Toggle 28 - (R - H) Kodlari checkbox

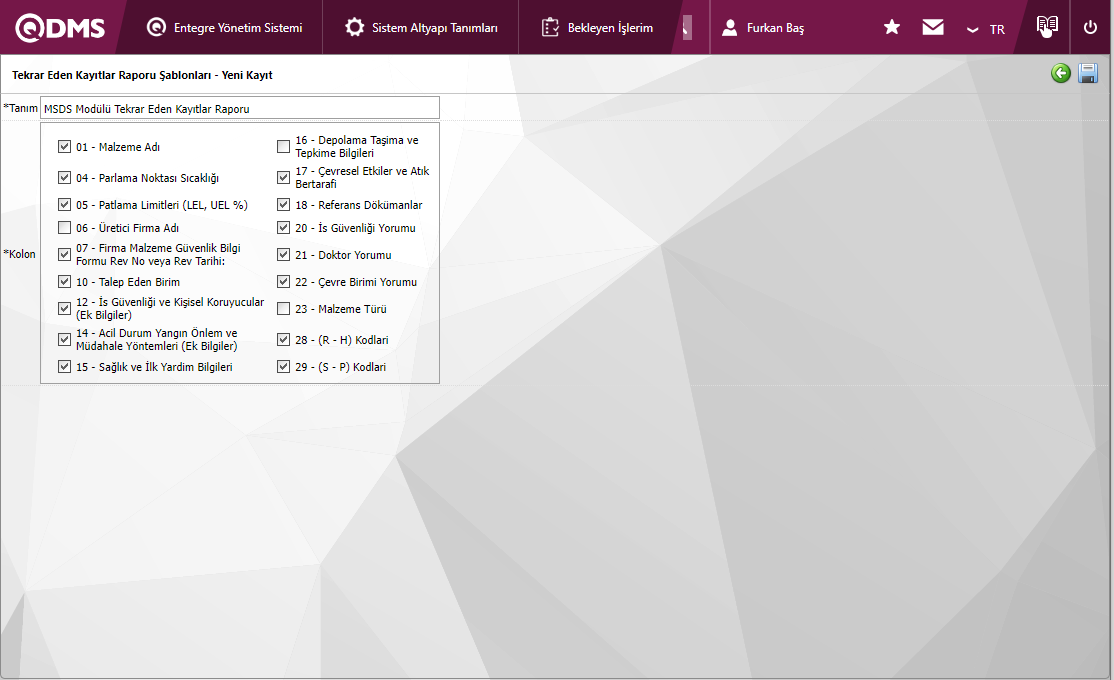click(283, 340)
